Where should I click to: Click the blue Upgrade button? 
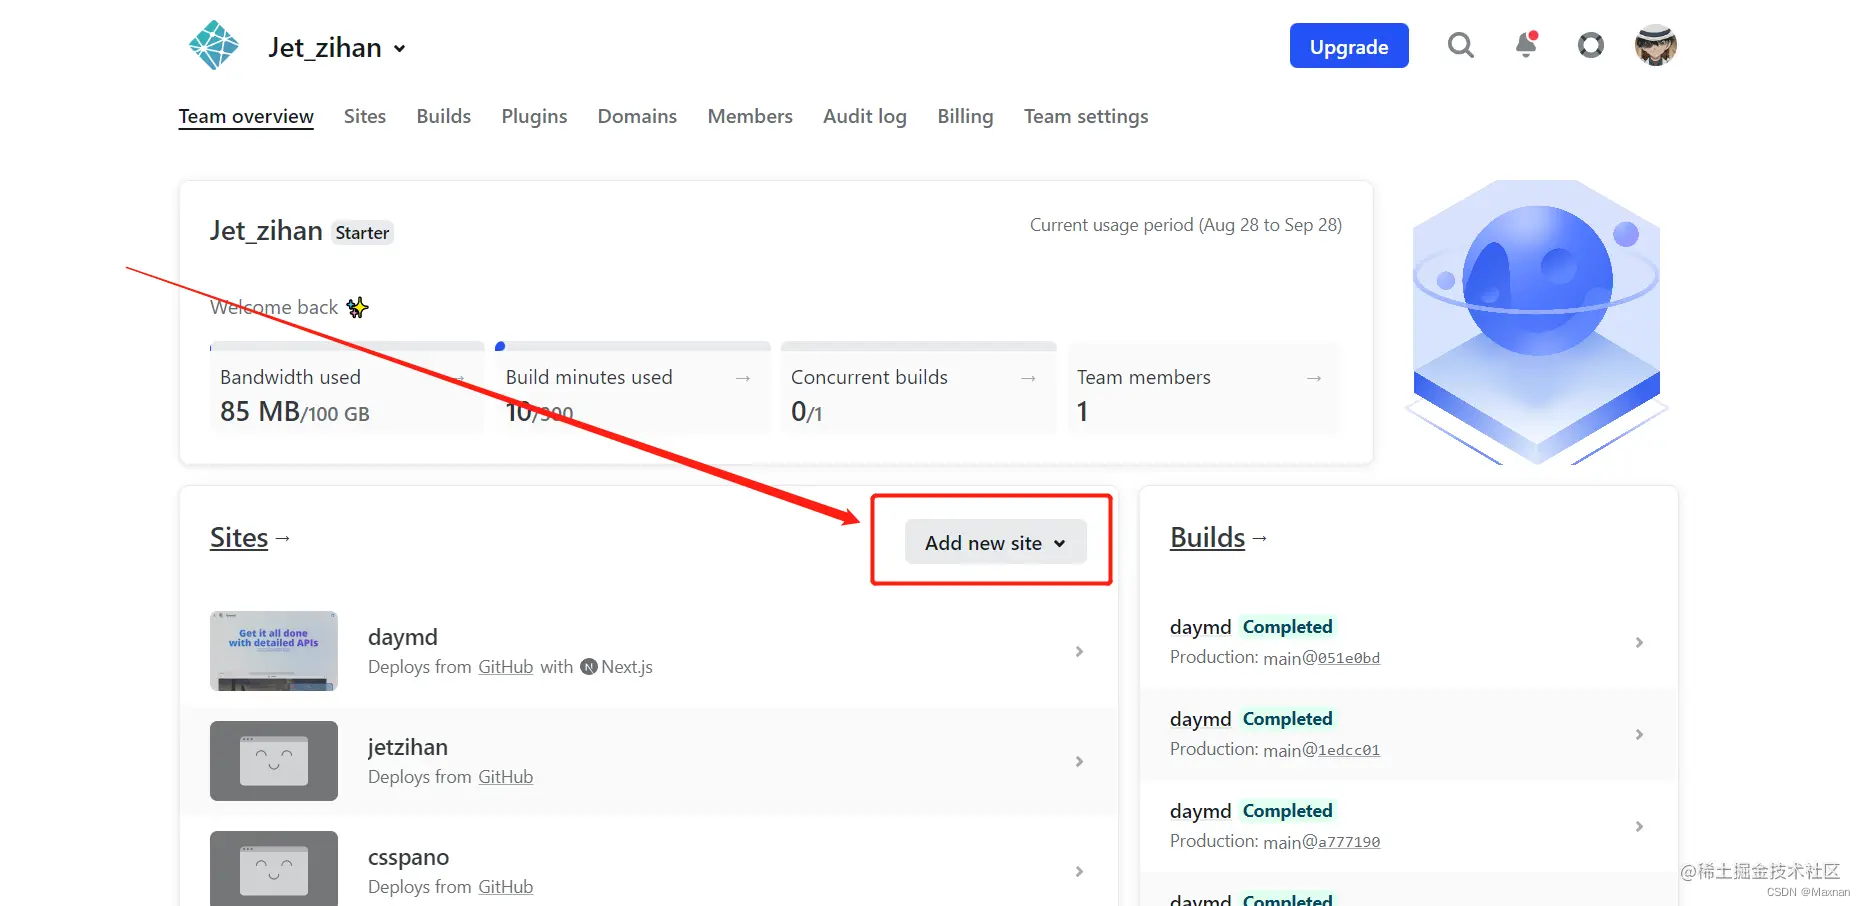coord(1349,46)
